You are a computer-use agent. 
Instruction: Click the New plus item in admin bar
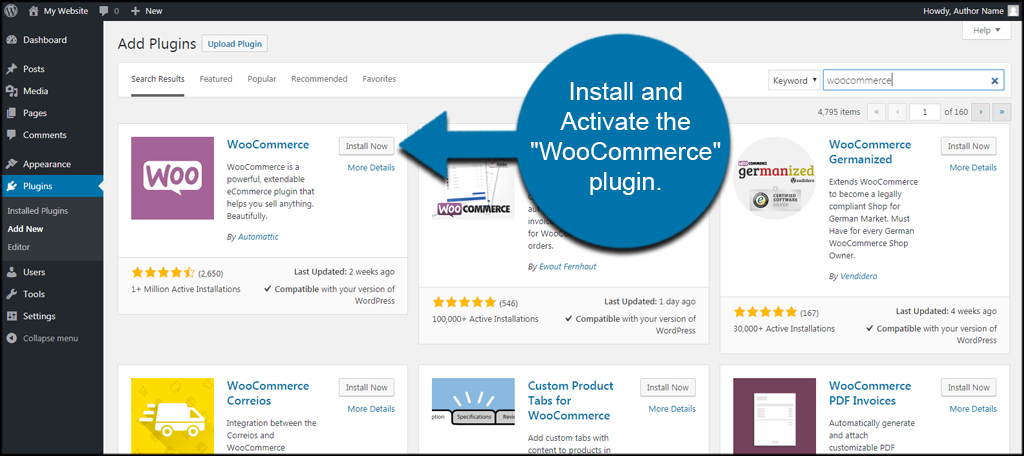(x=146, y=10)
